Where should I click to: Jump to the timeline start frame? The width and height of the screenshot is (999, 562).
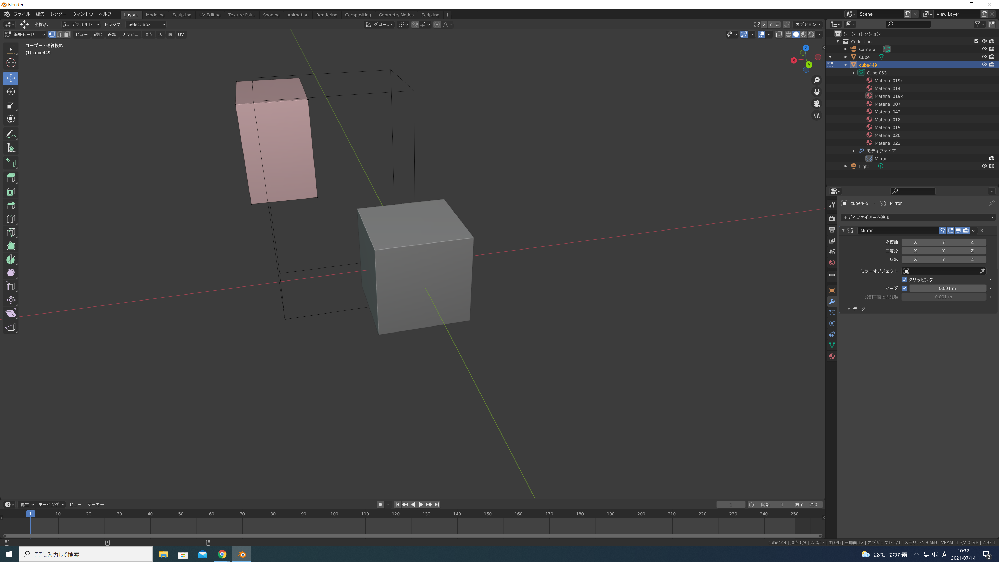pyautogui.click(x=397, y=504)
